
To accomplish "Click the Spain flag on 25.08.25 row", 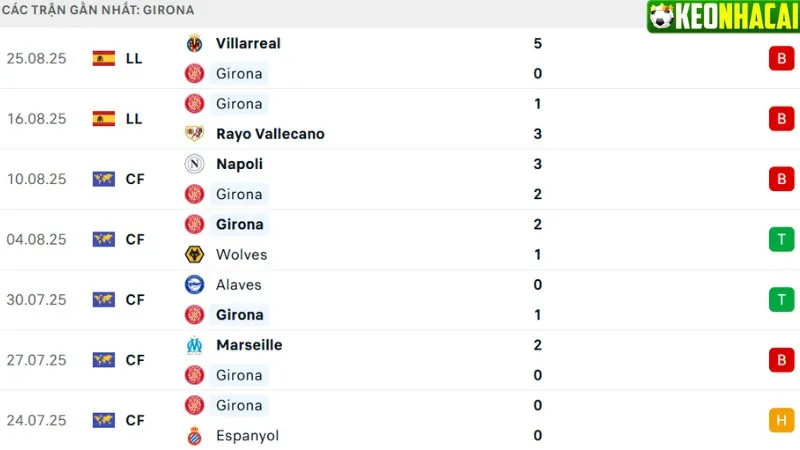I will click(103, 58).
